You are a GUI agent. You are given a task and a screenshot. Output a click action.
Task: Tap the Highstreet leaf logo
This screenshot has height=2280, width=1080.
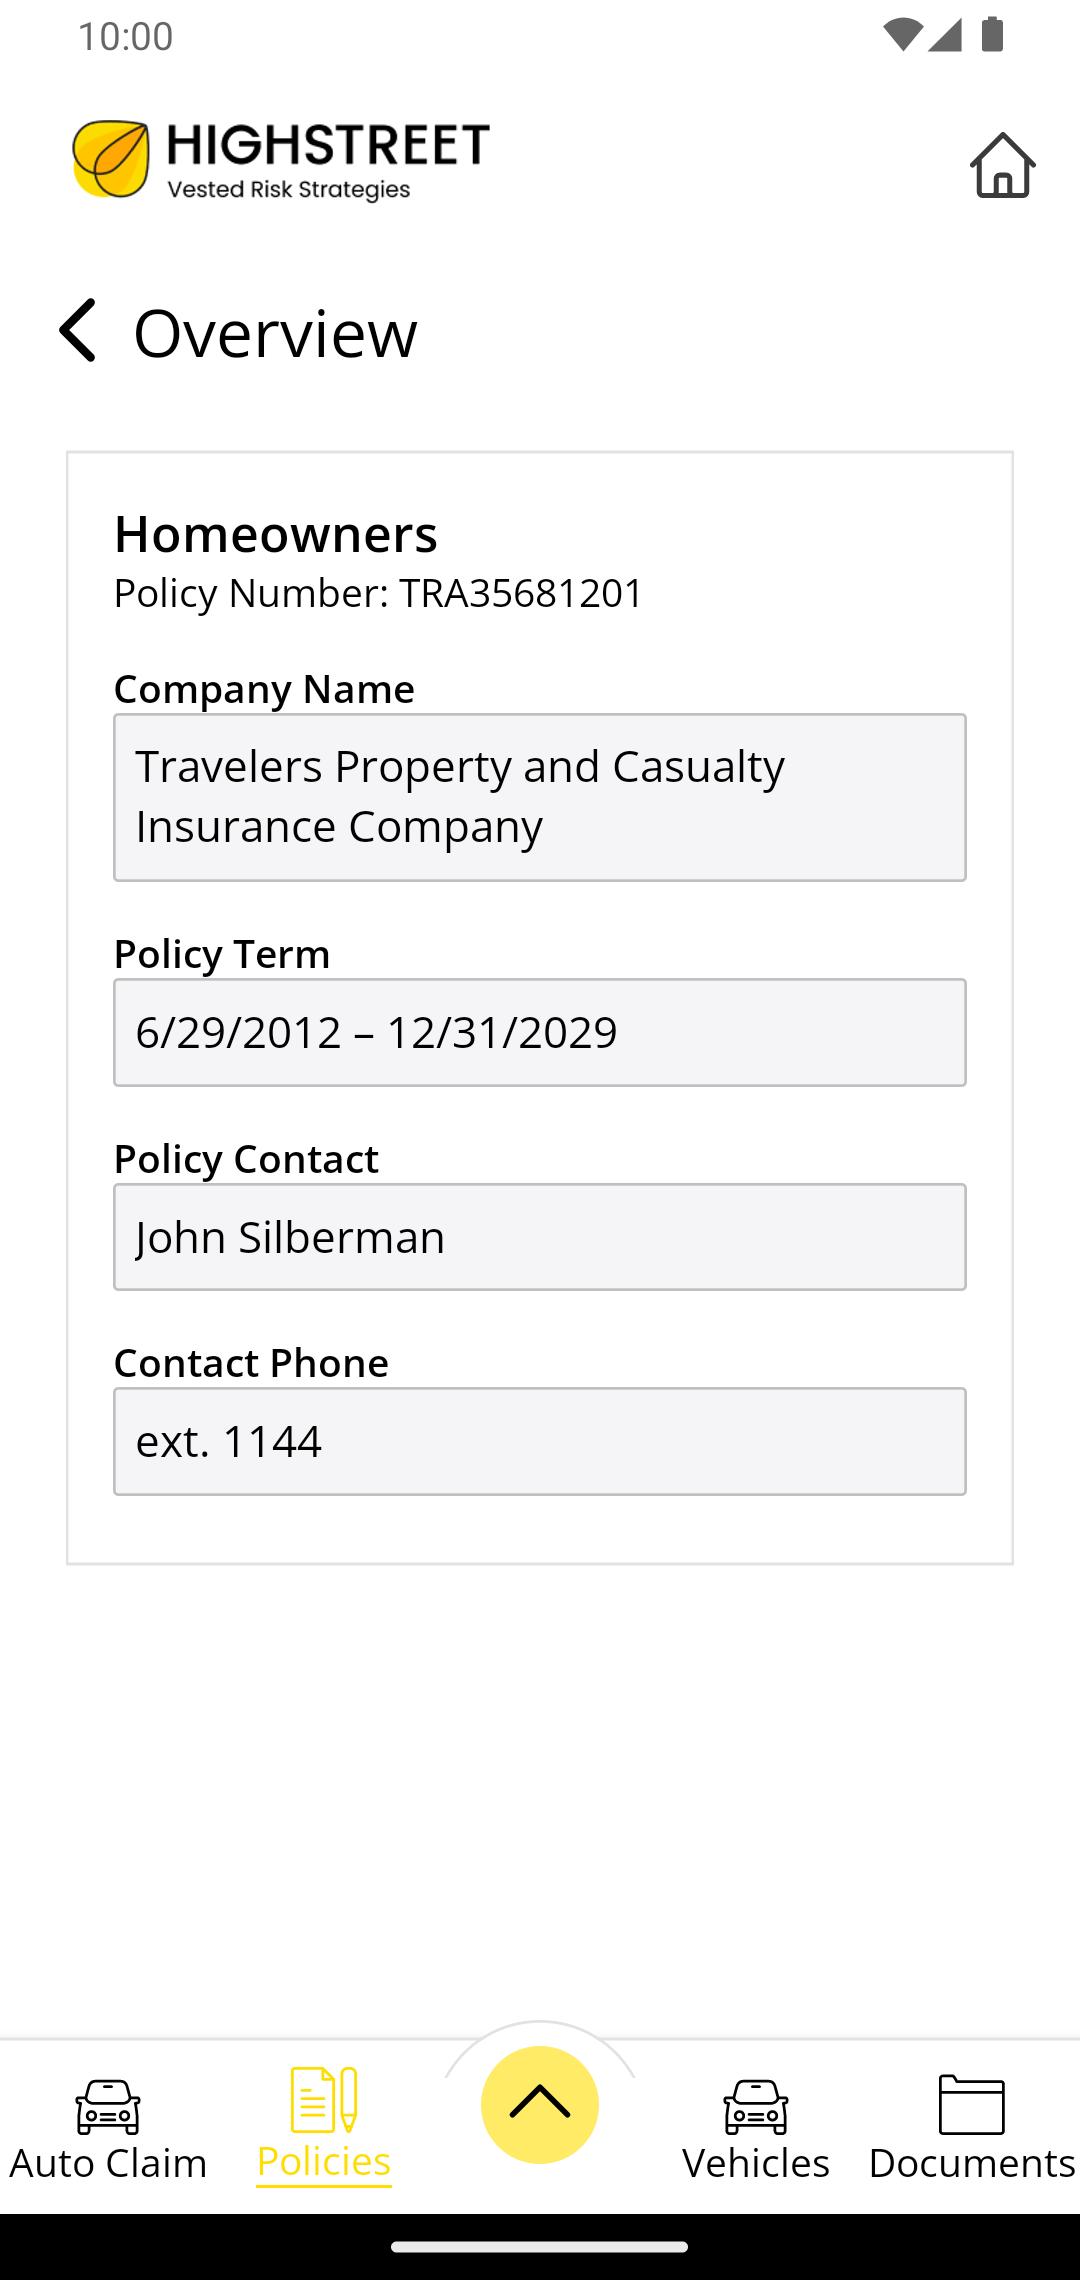111,158
